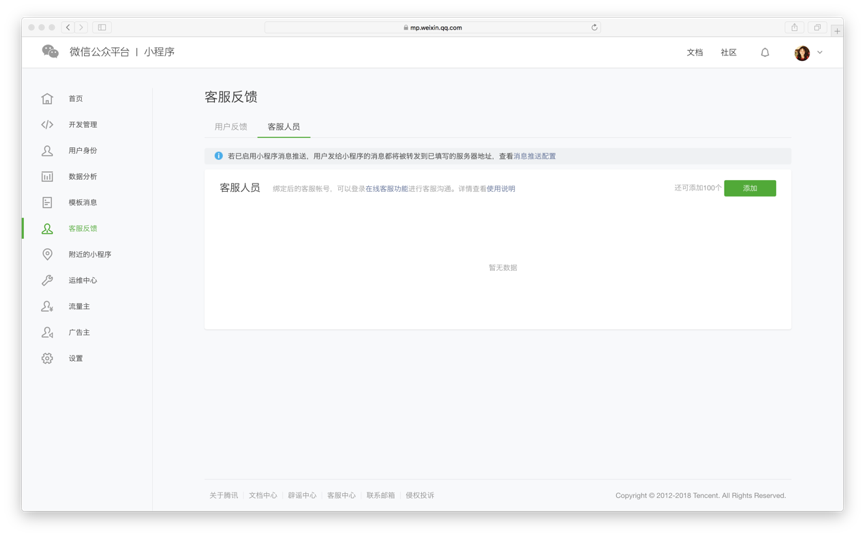Click the gear icon for 设置
Screen dimensions: 864x535
coord(47,358)
